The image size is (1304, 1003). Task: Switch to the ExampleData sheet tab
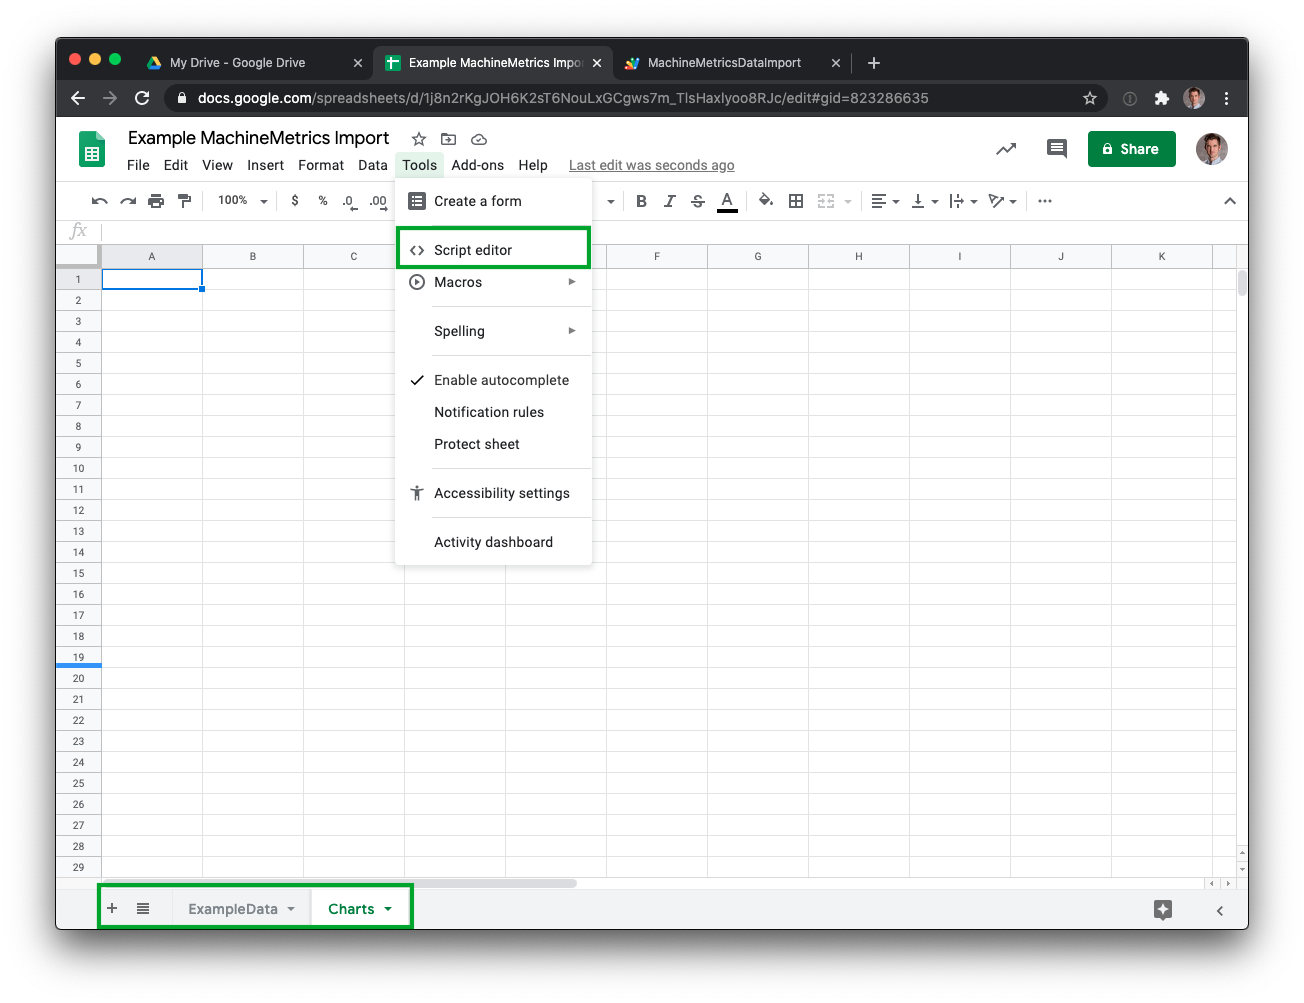pyautogui.click(x=233, y=909)
